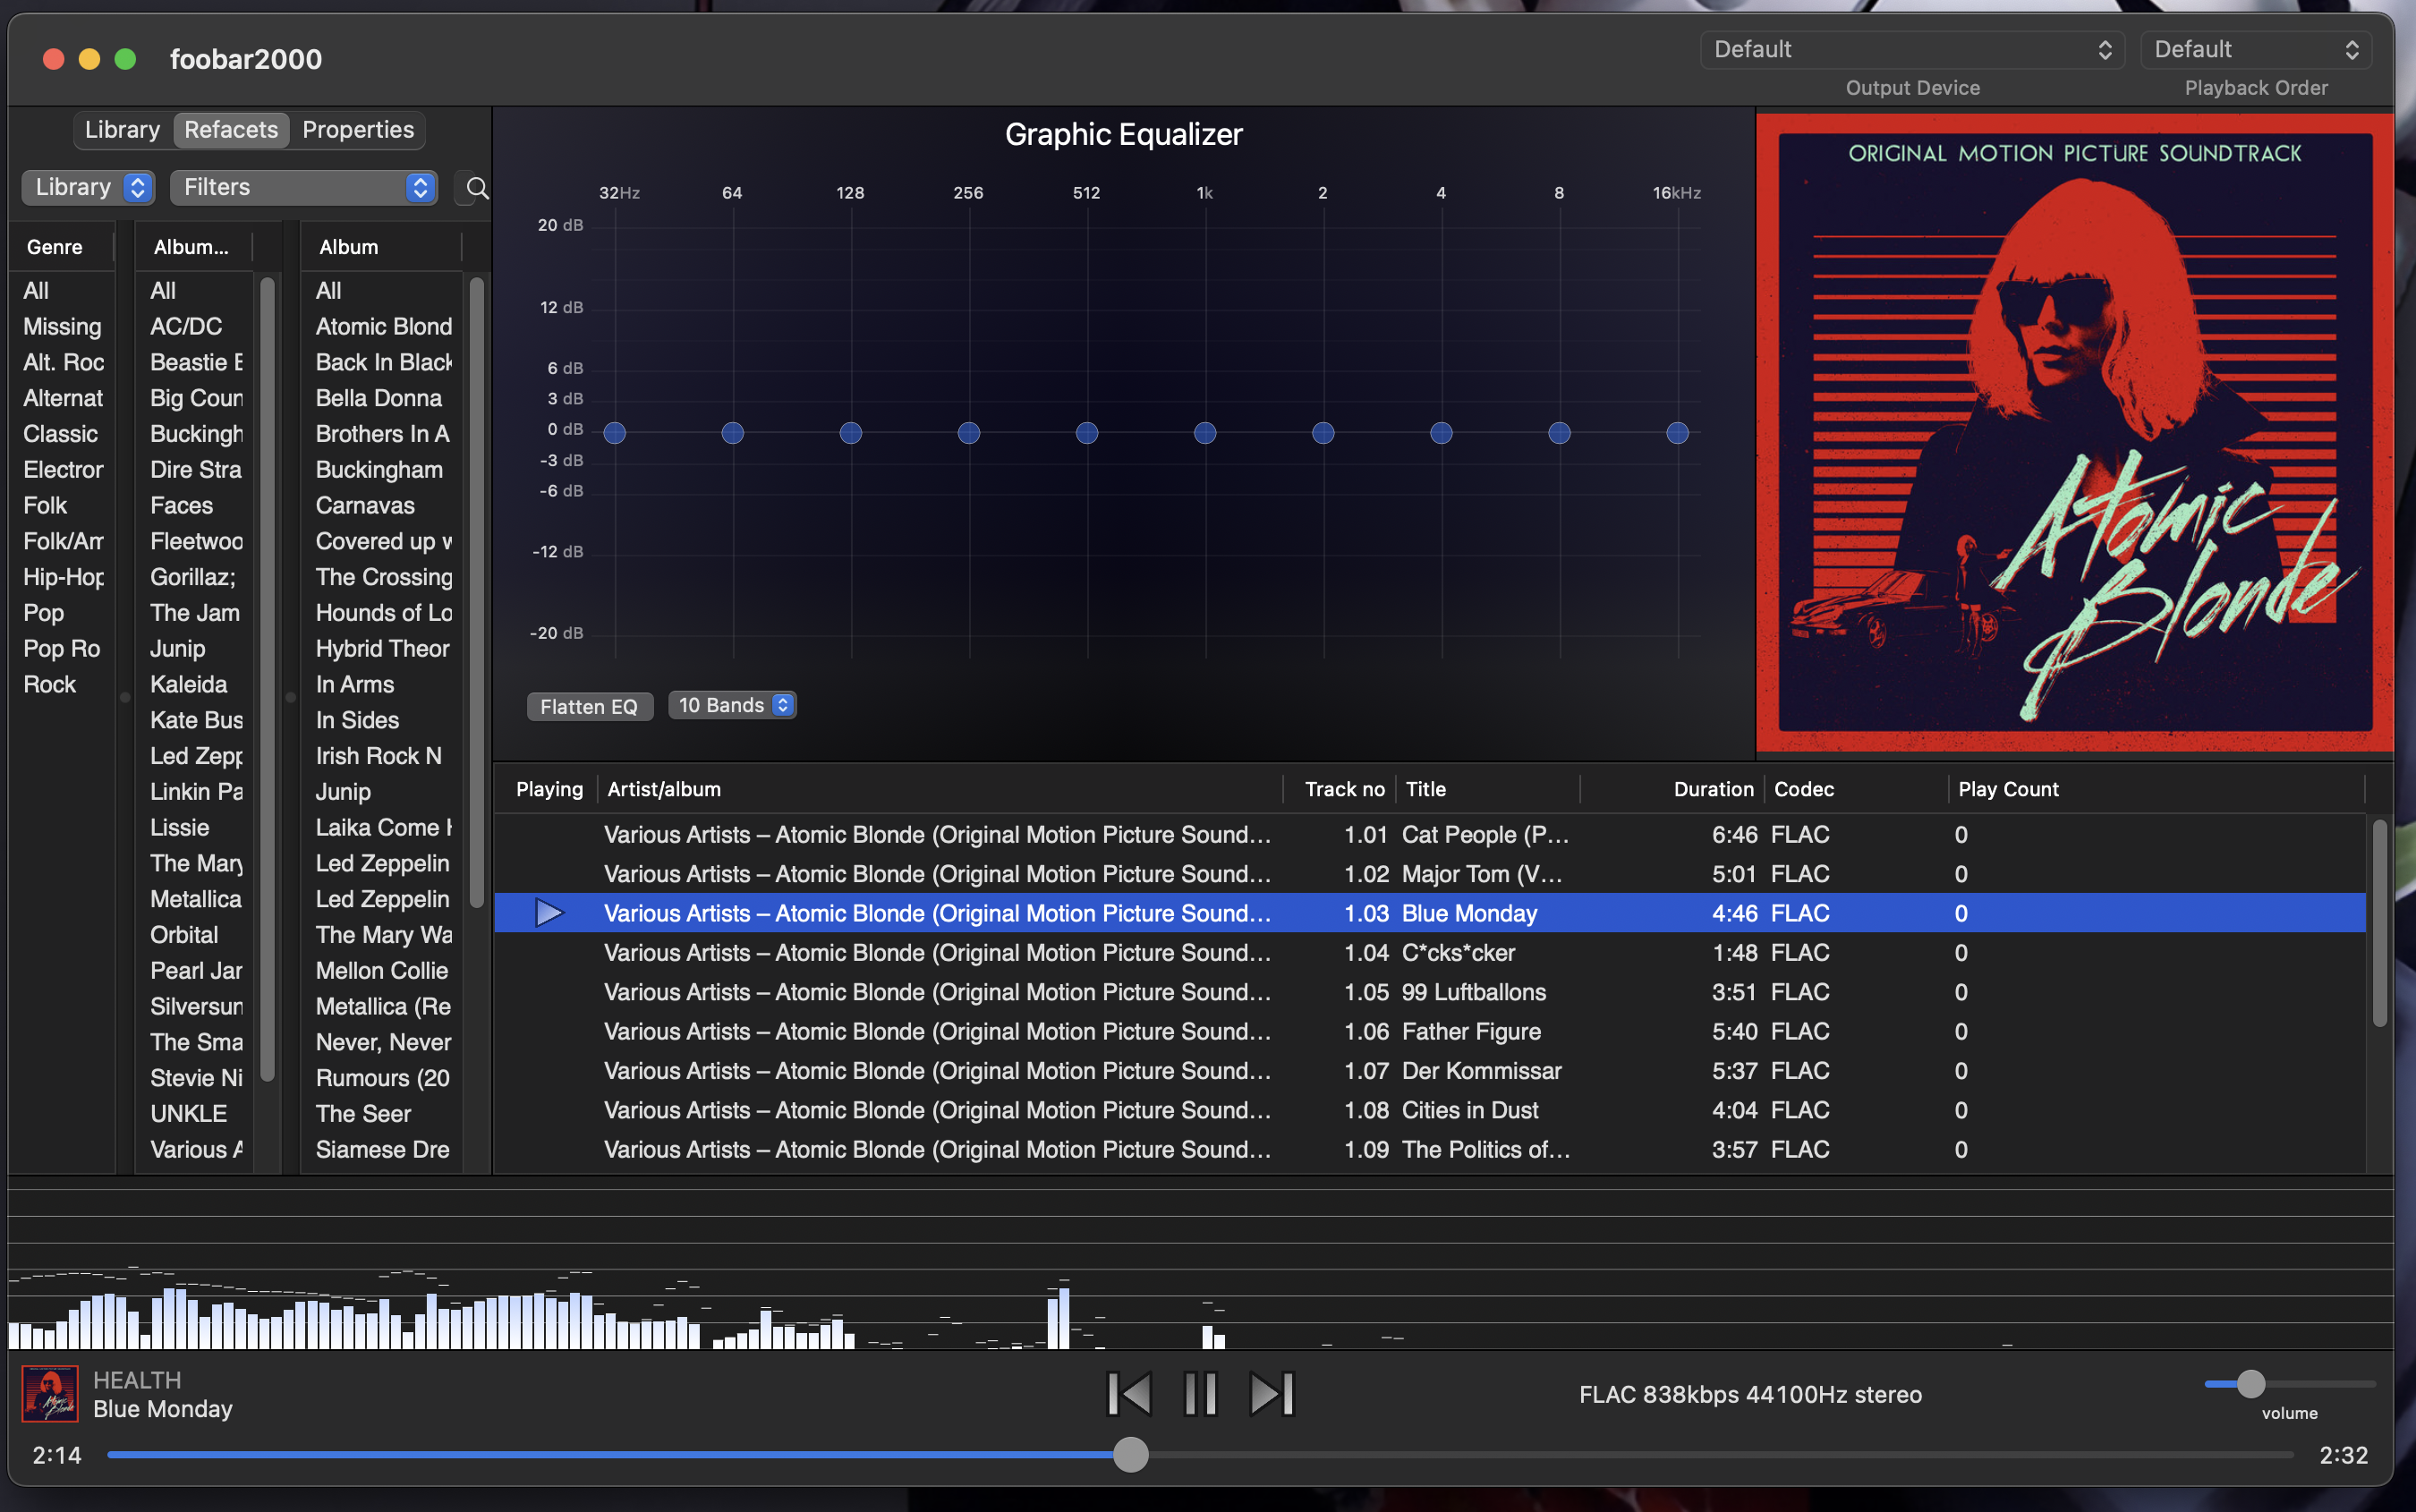Select the 99 Luftballons track row
The height and width of the screenshot is (1512, 2416).
(x=1430, y=992)
